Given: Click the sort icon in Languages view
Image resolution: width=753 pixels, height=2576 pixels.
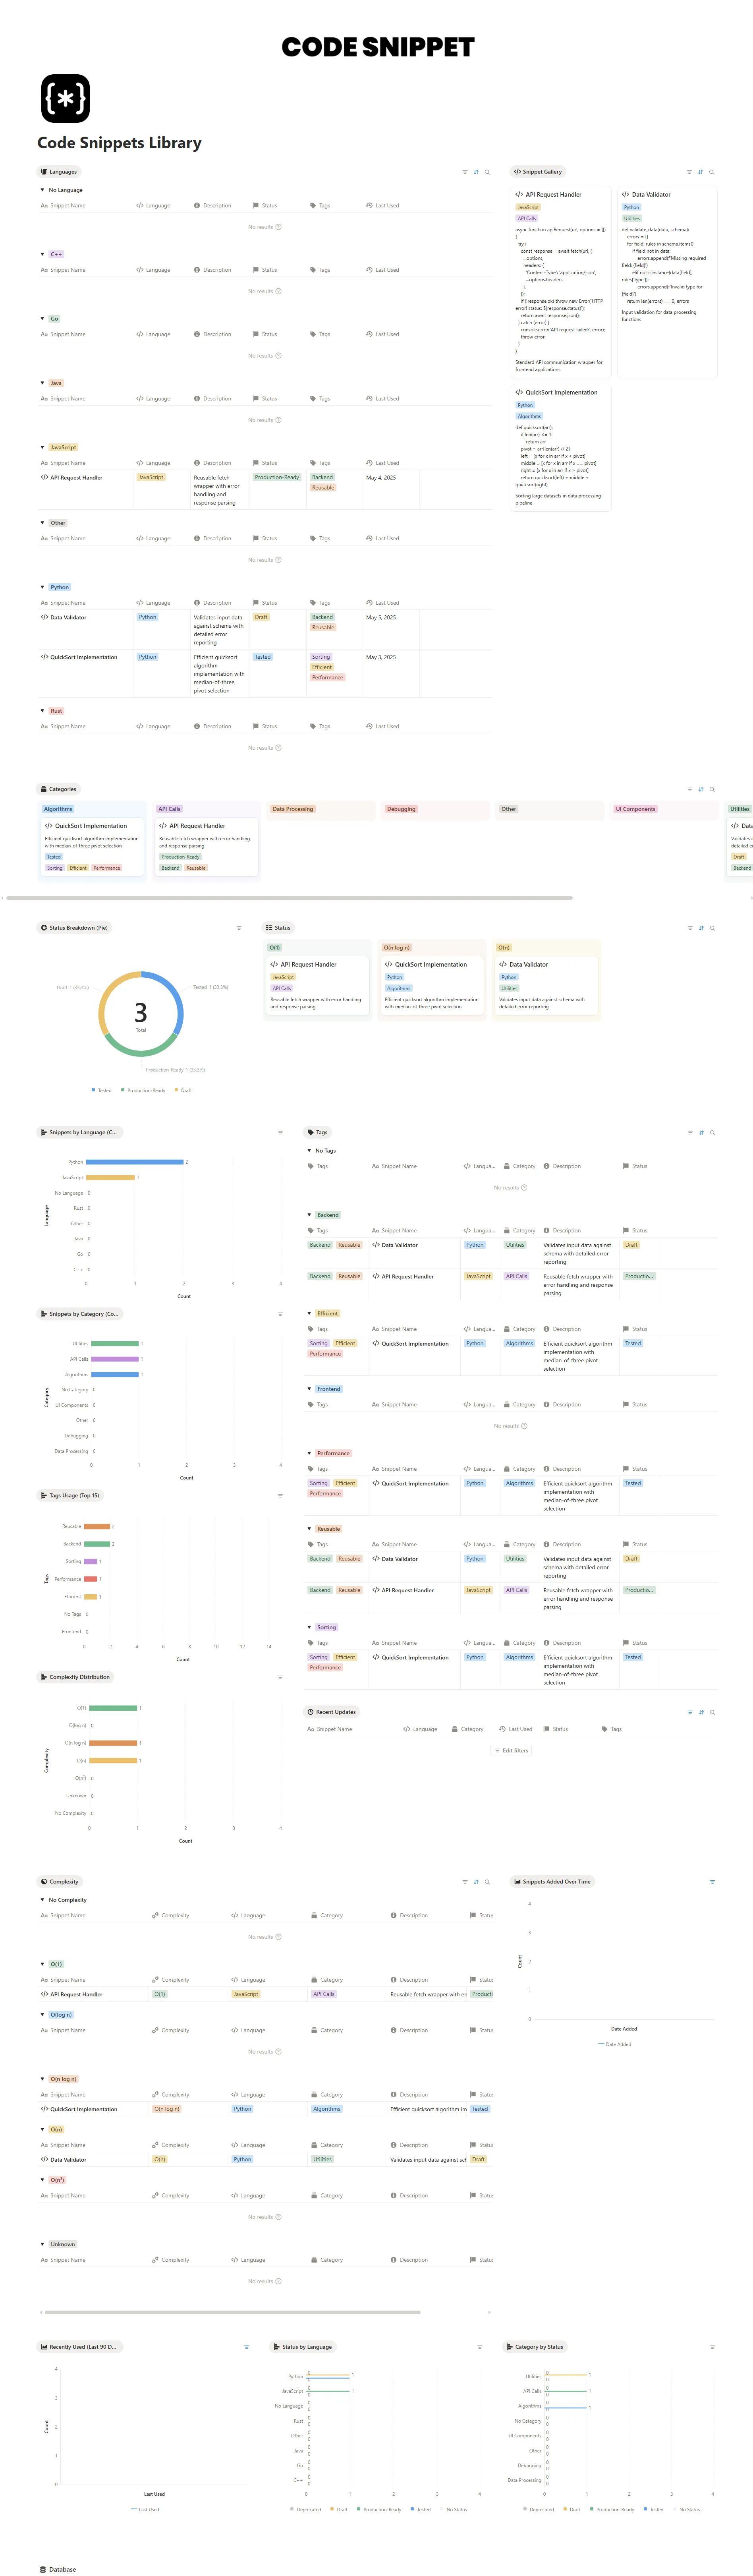Looking at the screenshot, I should (476, 172).
